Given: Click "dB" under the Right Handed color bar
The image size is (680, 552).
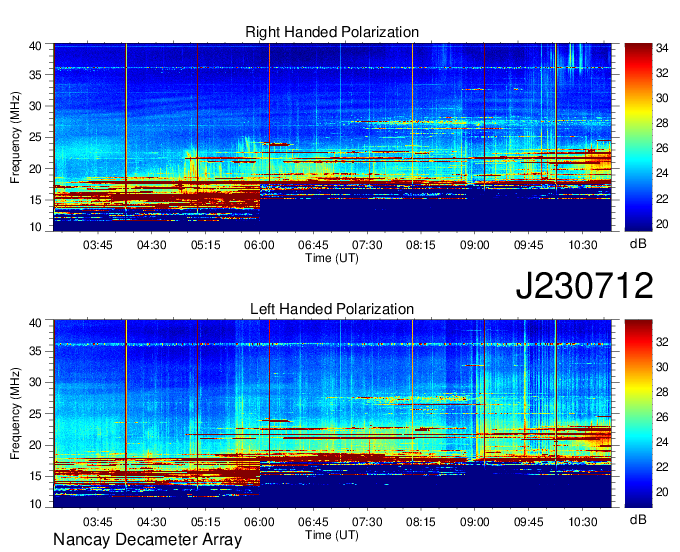Looking at the screenshot, I should coord(638,244).
